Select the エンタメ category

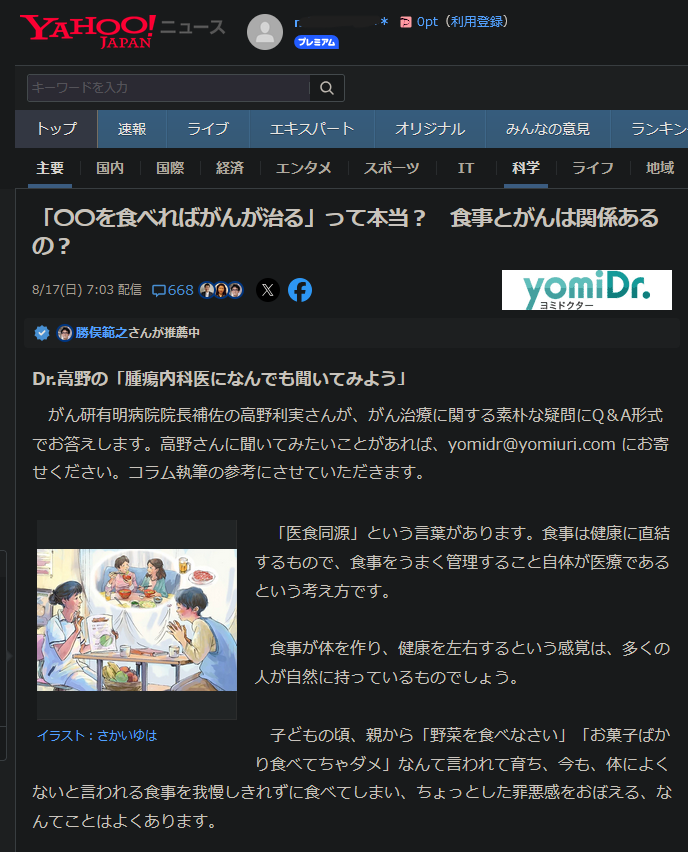coord(303,168)
